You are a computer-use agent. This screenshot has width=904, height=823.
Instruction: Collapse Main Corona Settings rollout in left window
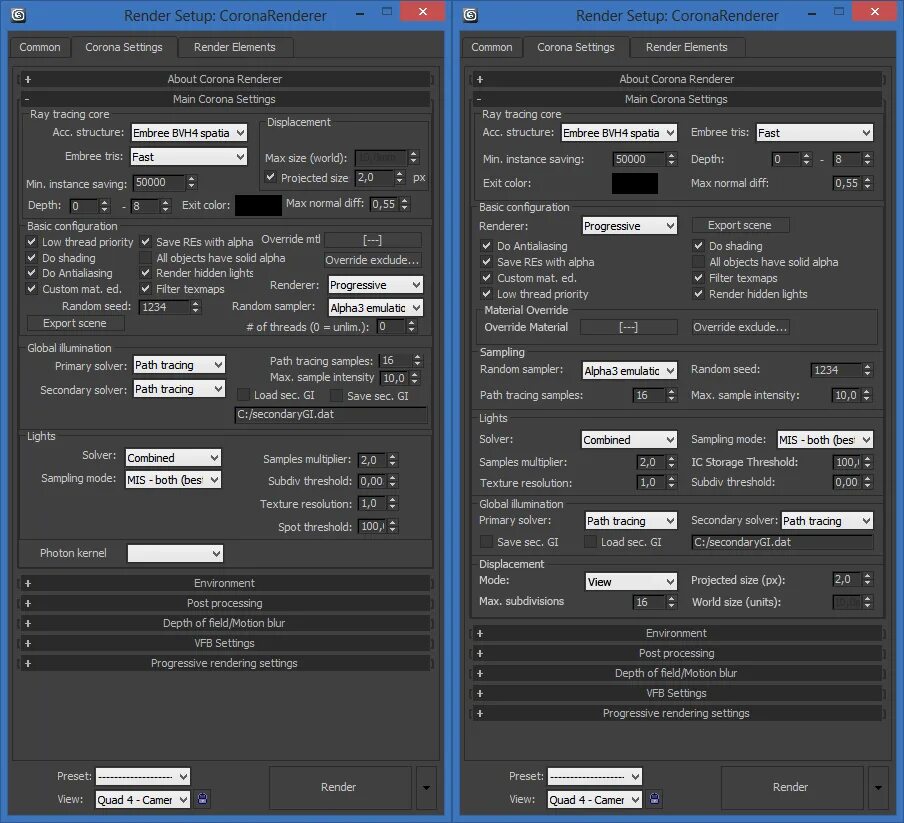[x=225, y=99]
